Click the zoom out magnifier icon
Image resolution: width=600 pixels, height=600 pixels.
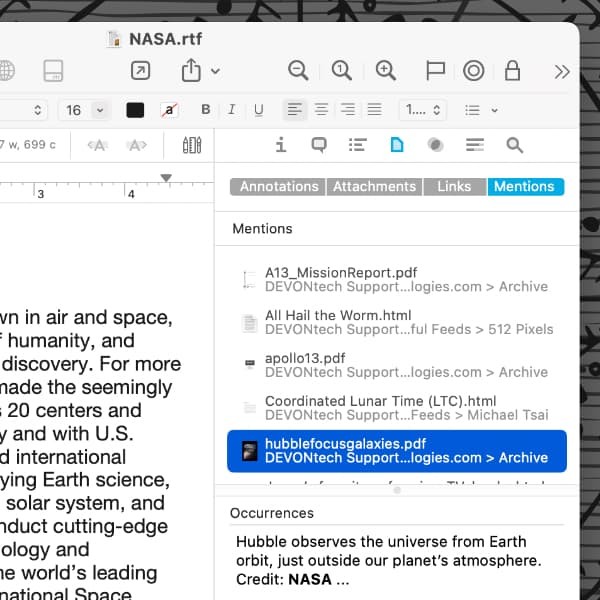pyautogui.click(x=298, y=70)
